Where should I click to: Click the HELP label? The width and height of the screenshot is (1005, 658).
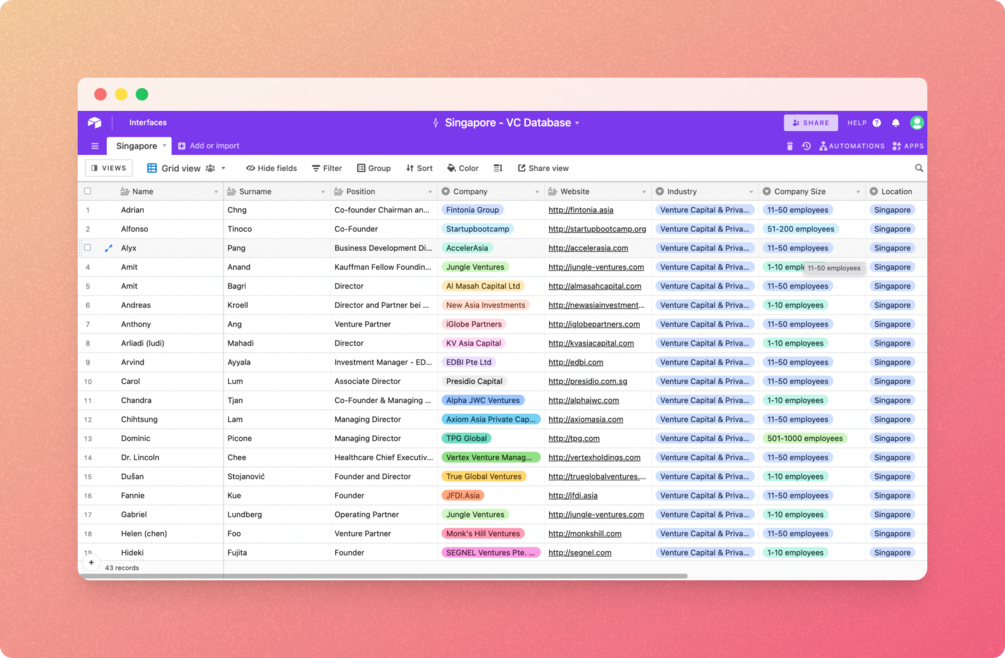857,122
